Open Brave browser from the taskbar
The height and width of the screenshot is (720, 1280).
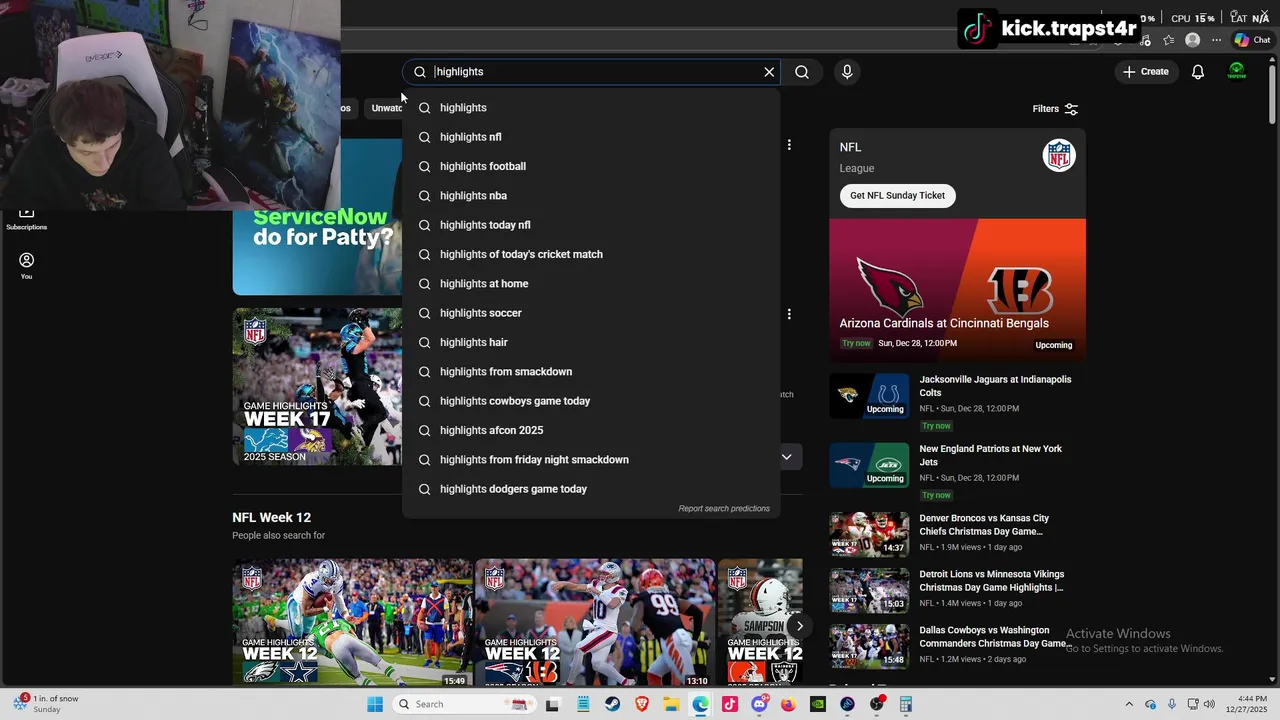tap(641, 705)
